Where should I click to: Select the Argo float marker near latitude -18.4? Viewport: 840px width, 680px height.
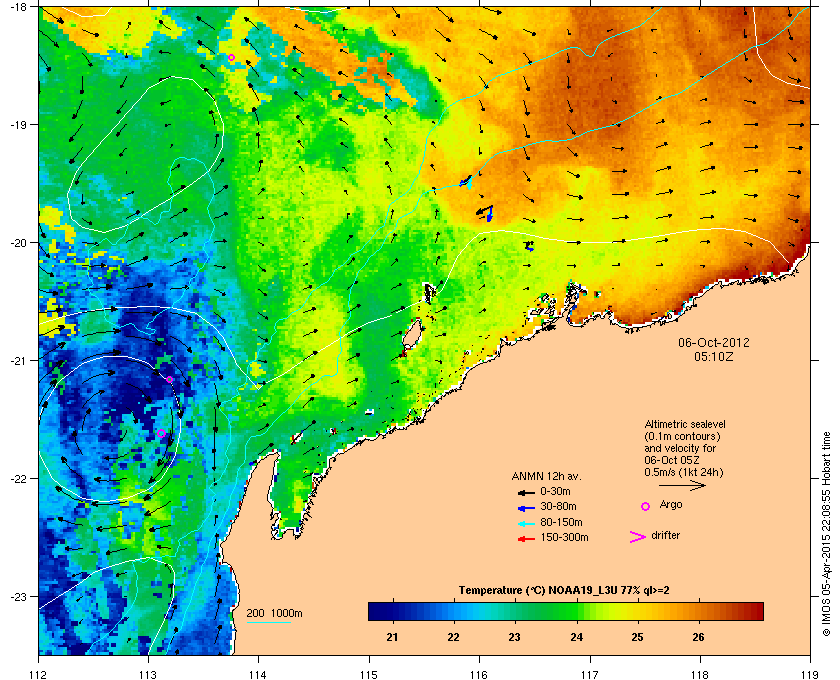pos(231,58)
